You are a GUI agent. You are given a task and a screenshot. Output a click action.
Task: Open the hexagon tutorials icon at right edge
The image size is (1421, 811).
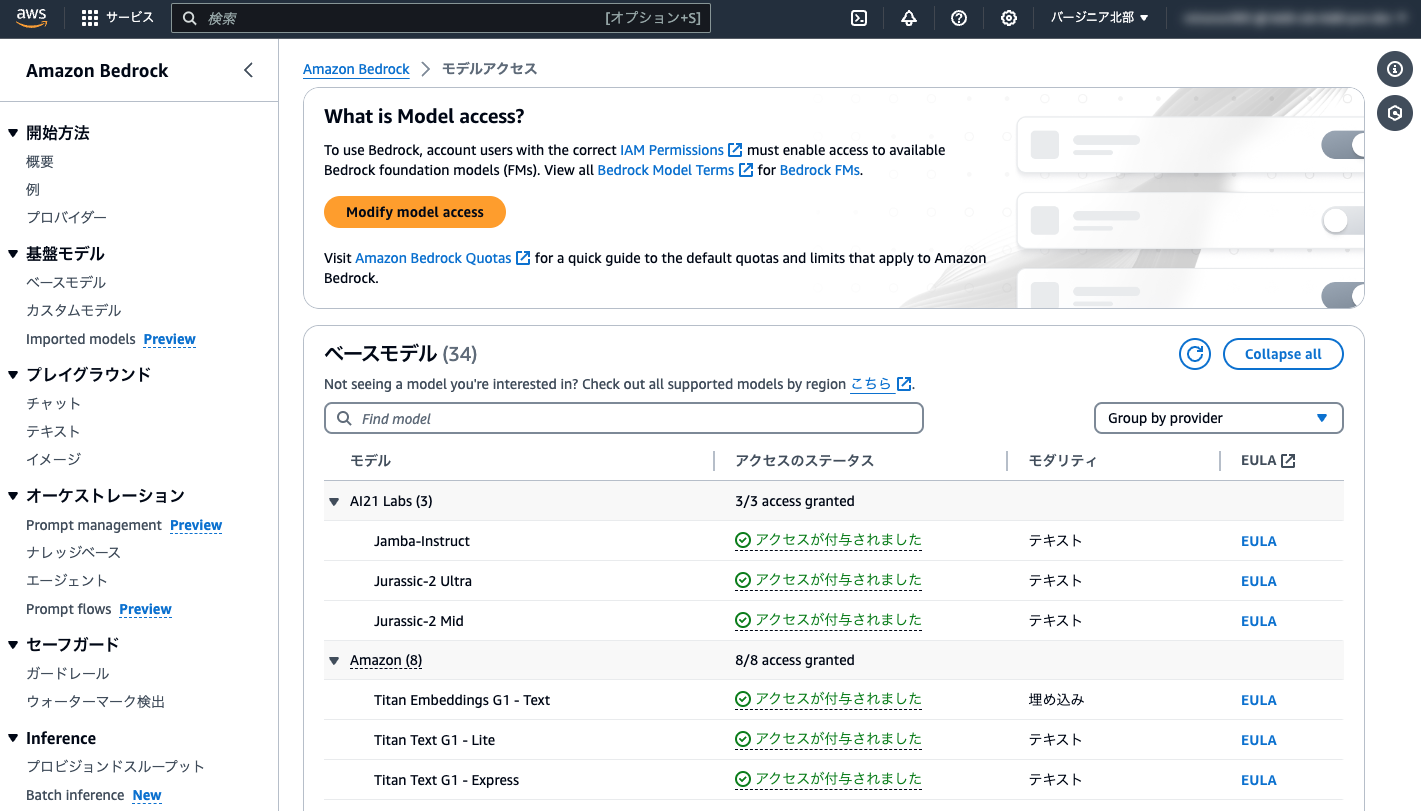1395,113
